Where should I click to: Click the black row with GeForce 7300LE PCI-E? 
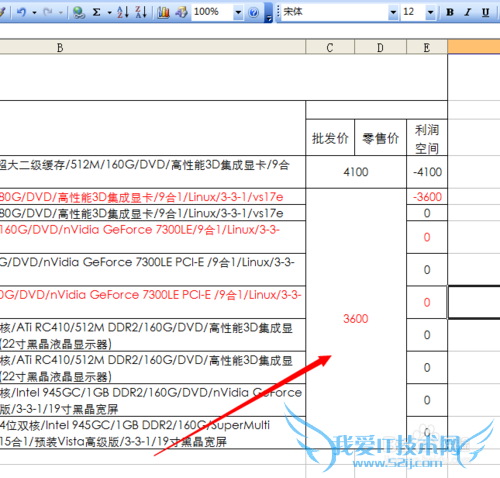(x=152, y=270)
